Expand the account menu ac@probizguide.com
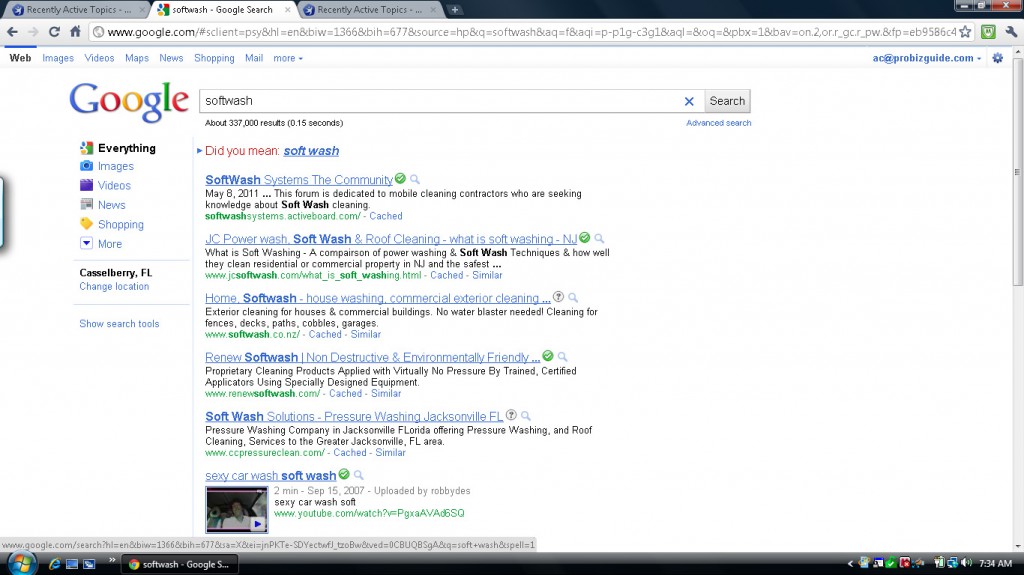Image resolution: width=1024 pixels, height=575 pixels. (927, 58)
